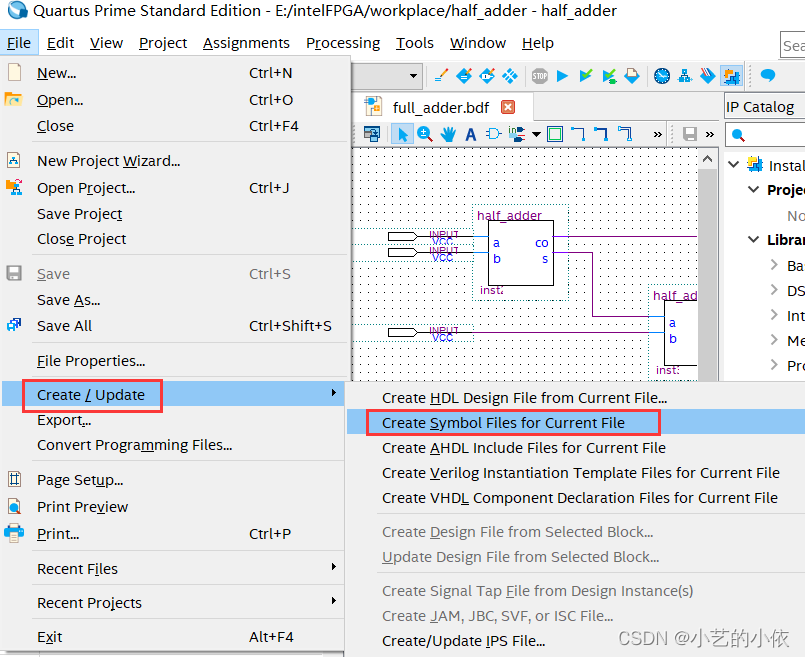The image size is (805, 657).
Task: Open the Timing Analyzer clock icon
Action: click(x=662, y=76)
